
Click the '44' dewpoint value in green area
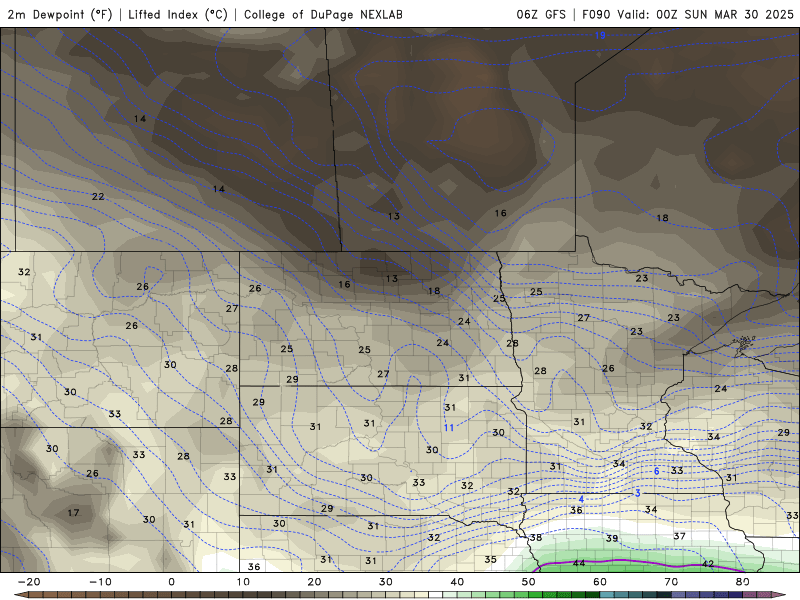[579, 563]
